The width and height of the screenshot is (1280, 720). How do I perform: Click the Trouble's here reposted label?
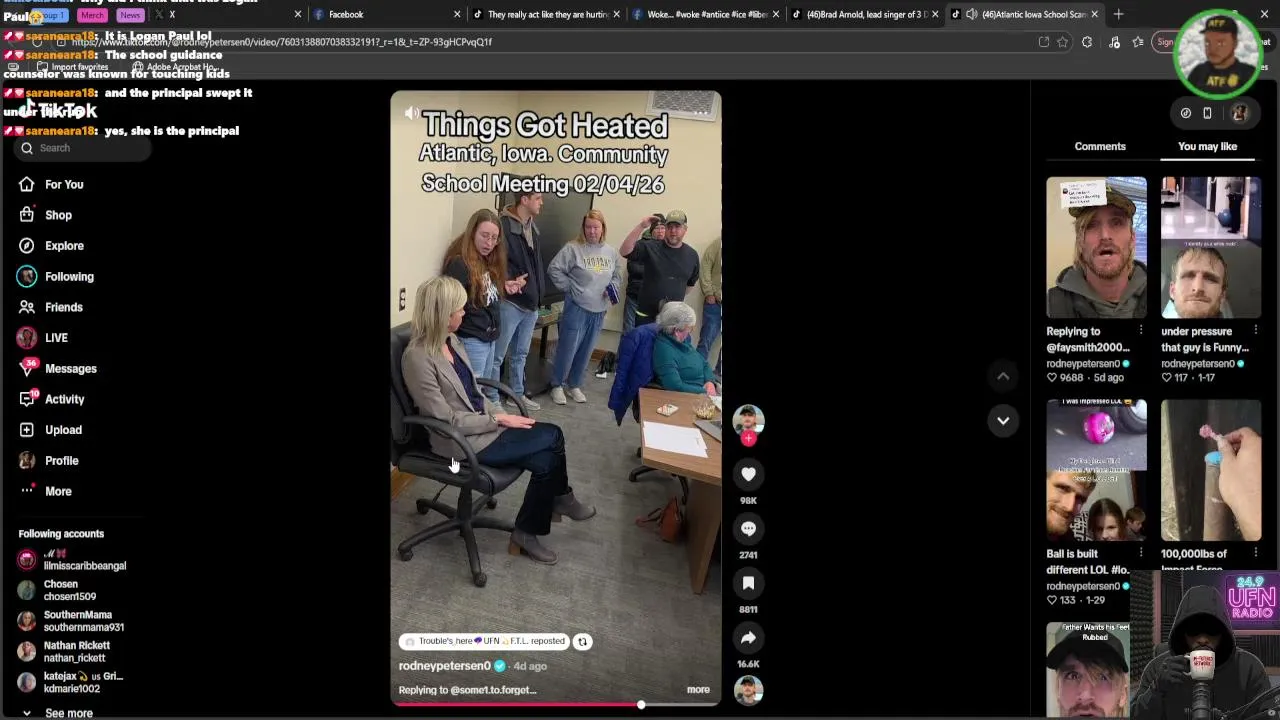pyautogui.click(x=483, y=642)
